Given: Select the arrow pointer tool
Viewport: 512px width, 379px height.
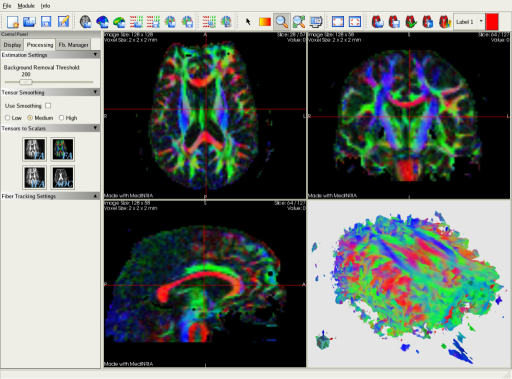Looking at the screenshot, I should 248,22.
